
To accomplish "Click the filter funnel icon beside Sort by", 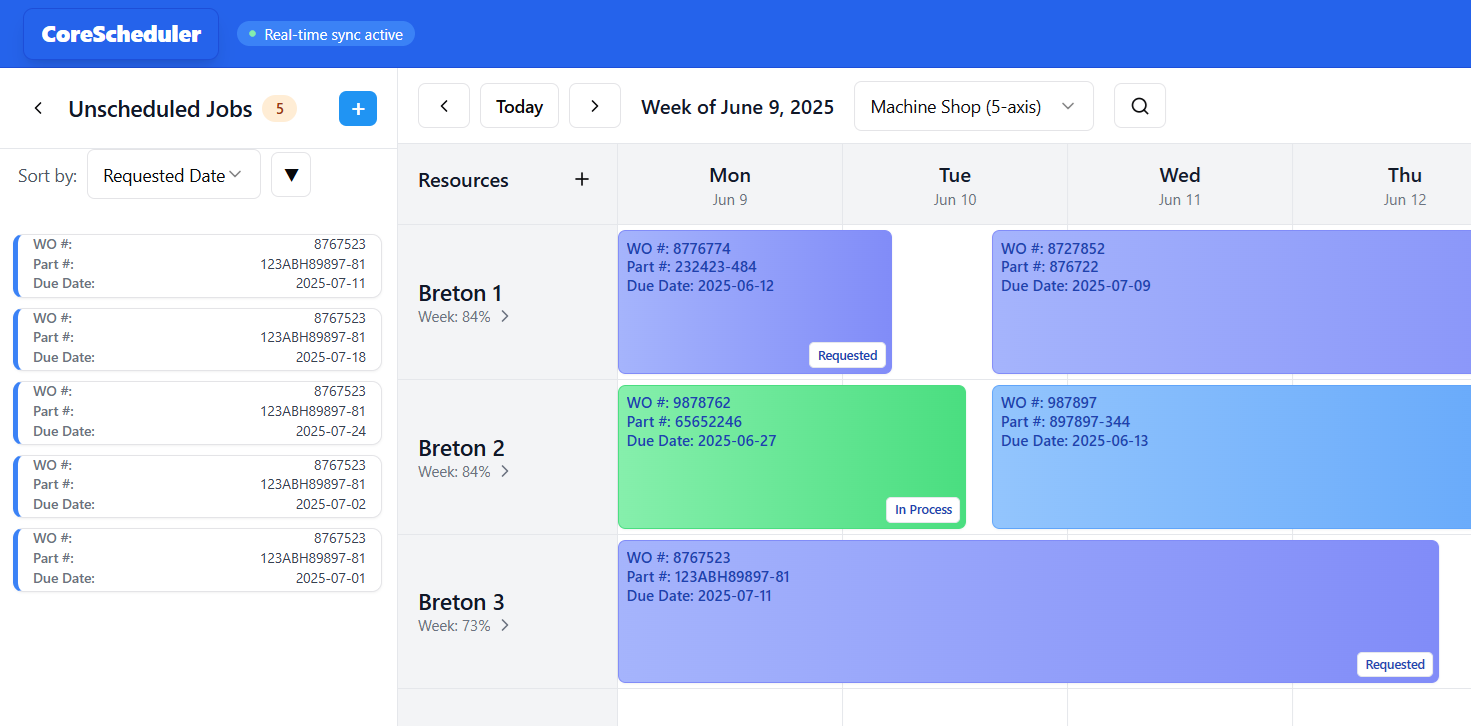I will click(x=290, y=173).
